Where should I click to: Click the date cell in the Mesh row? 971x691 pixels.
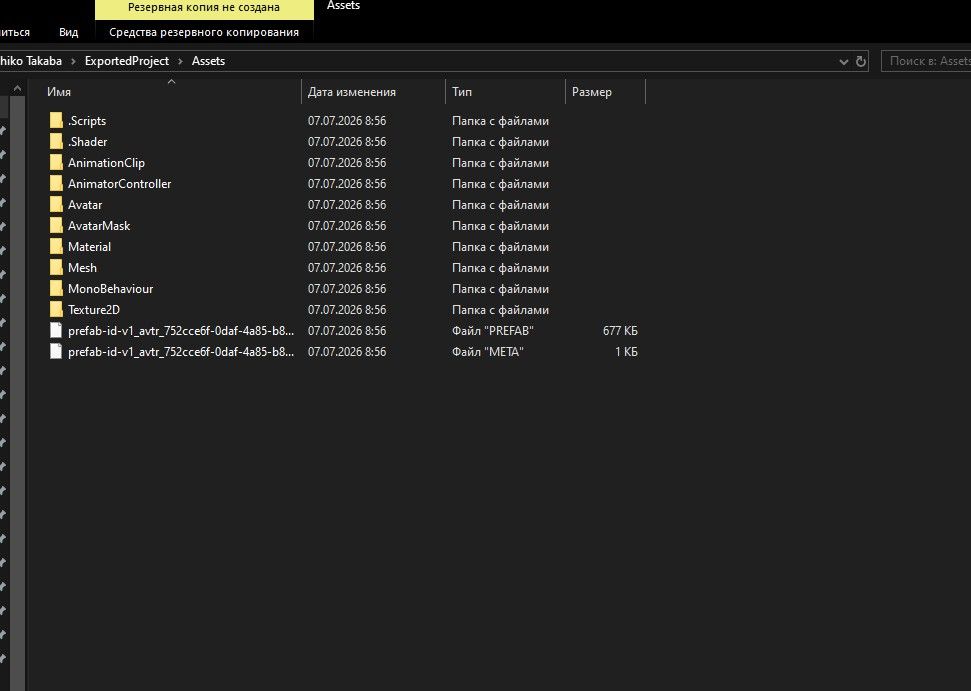pos(347,268)
